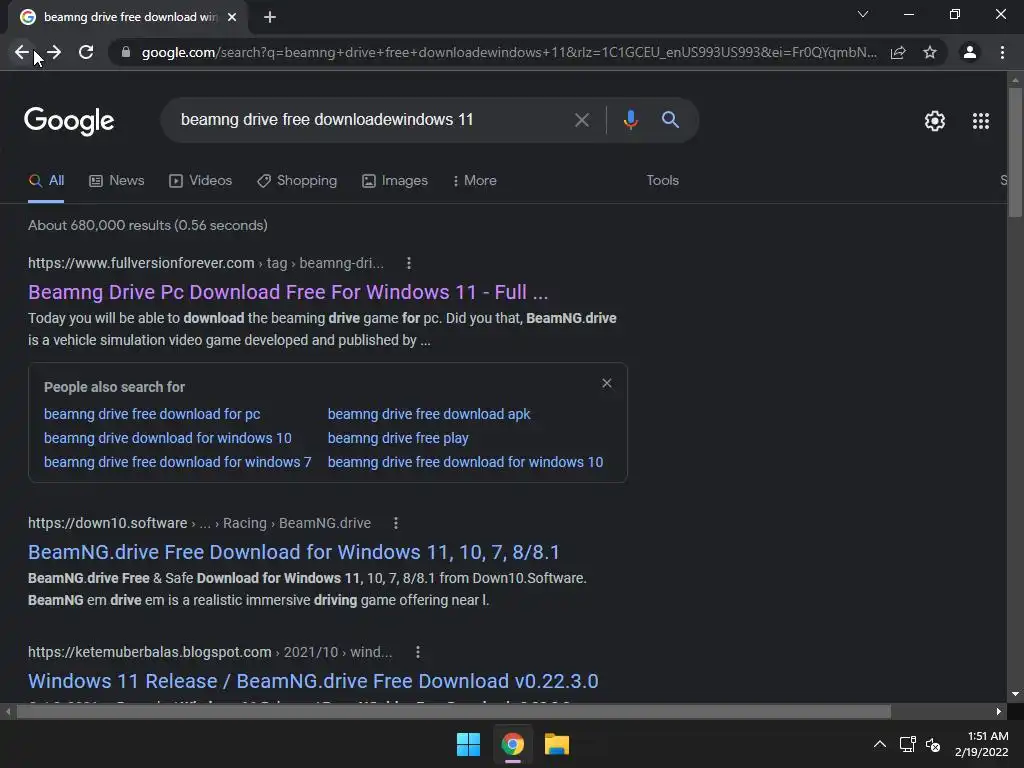Open the taskbar clock showing 1:51 AM

pyautogui.click(x=982, y=744)
